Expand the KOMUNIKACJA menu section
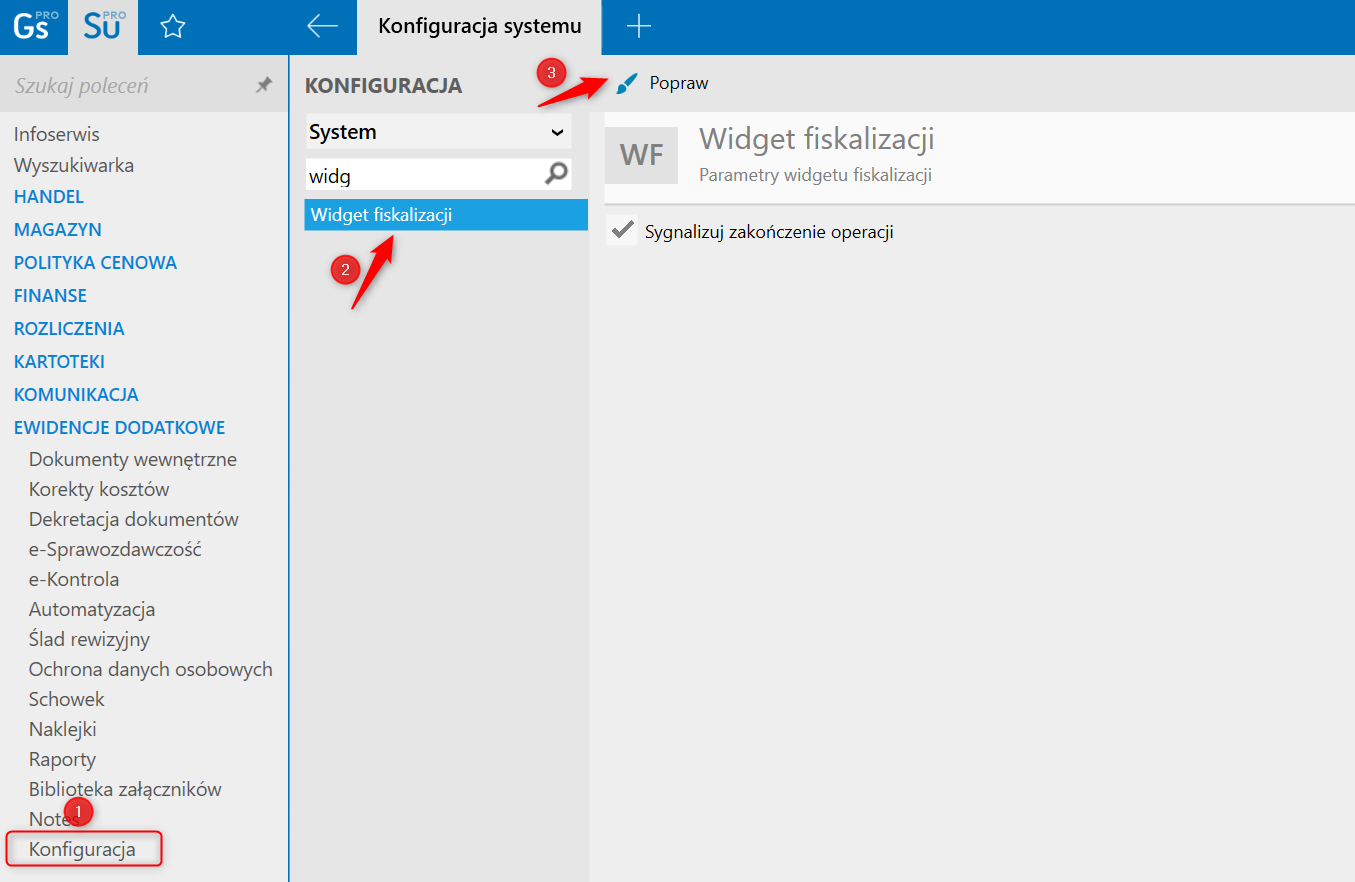Screen dimensions: 1355x882 point(76,395)
